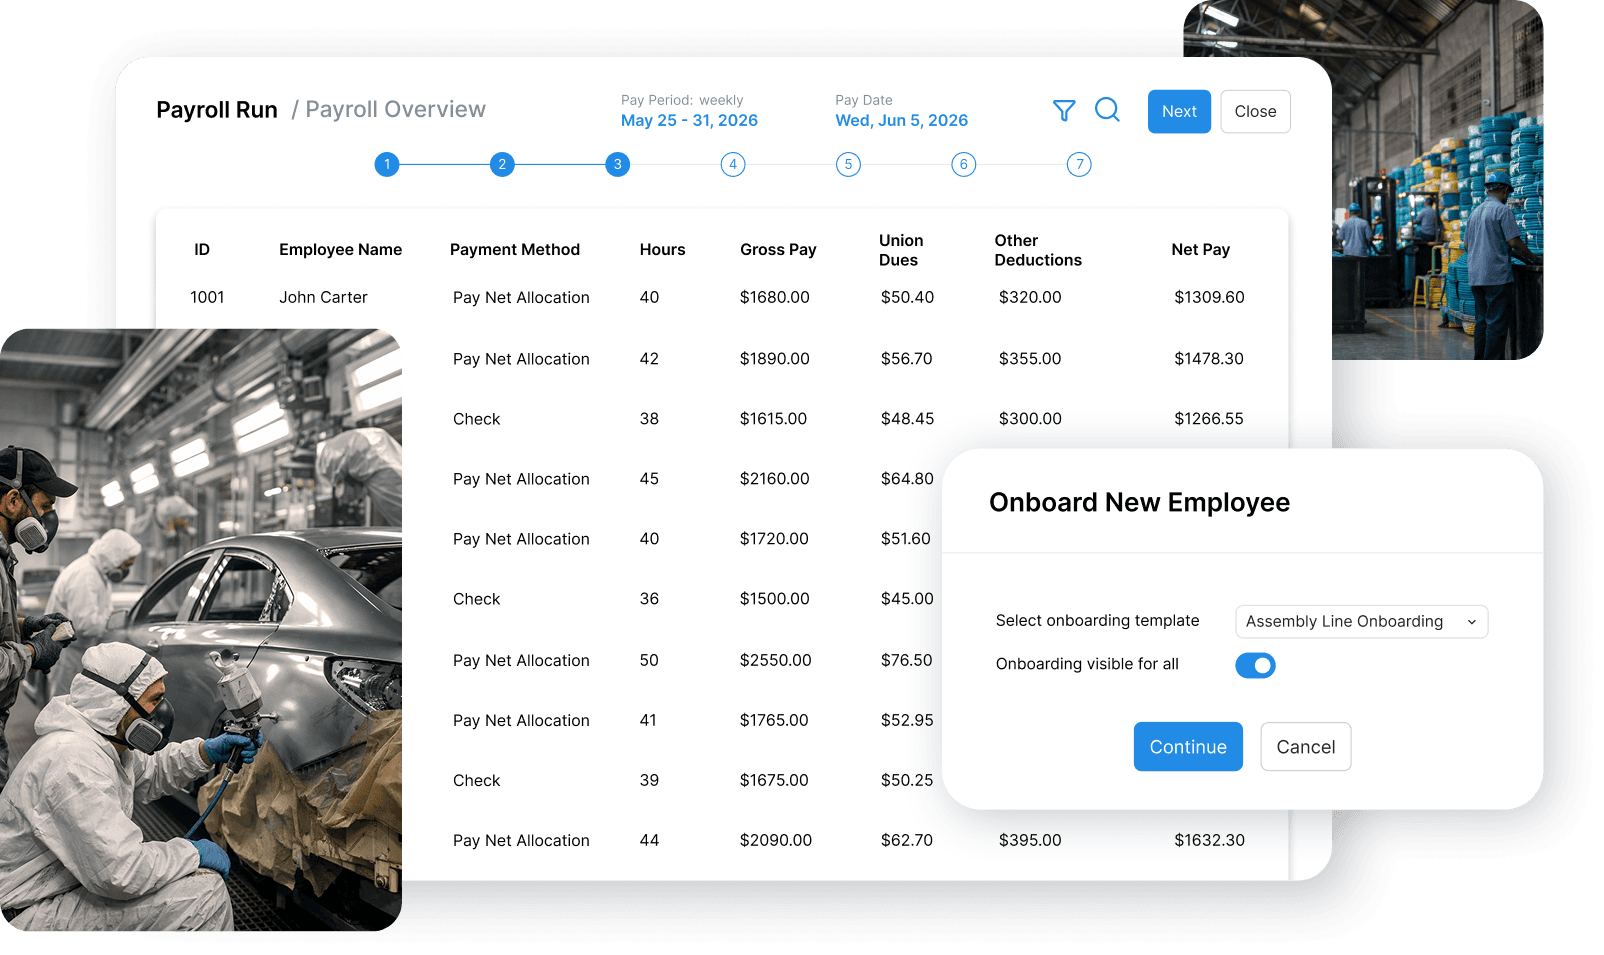The image size is (1604, 955).
Task: Click Payroll Run in the breadcrumb
Action: coord(216,109)
